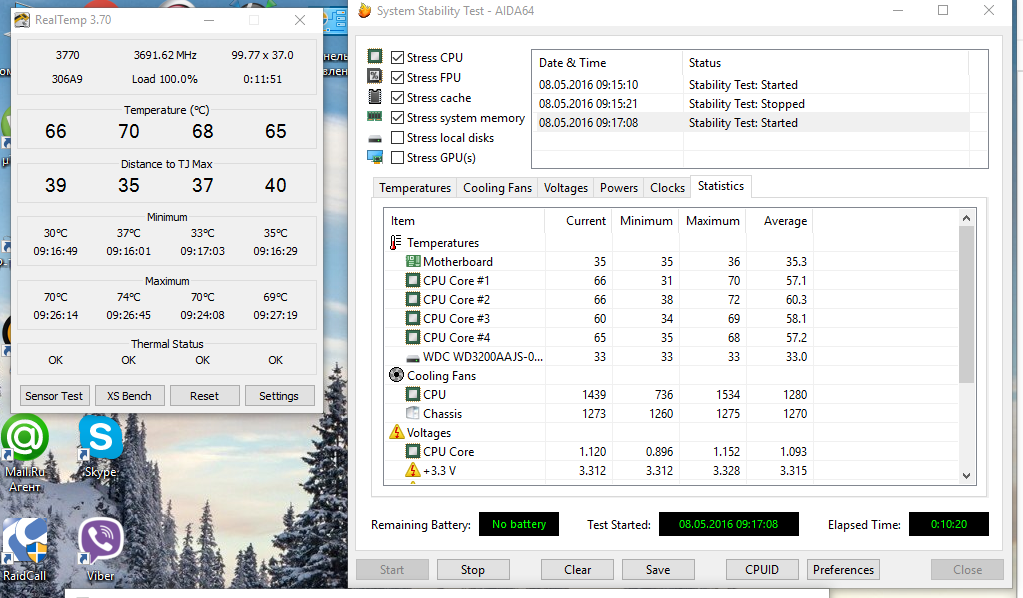Switch to the Clocks tab
The height and width of the screenshot is (598, 1023).
(667, 188)
